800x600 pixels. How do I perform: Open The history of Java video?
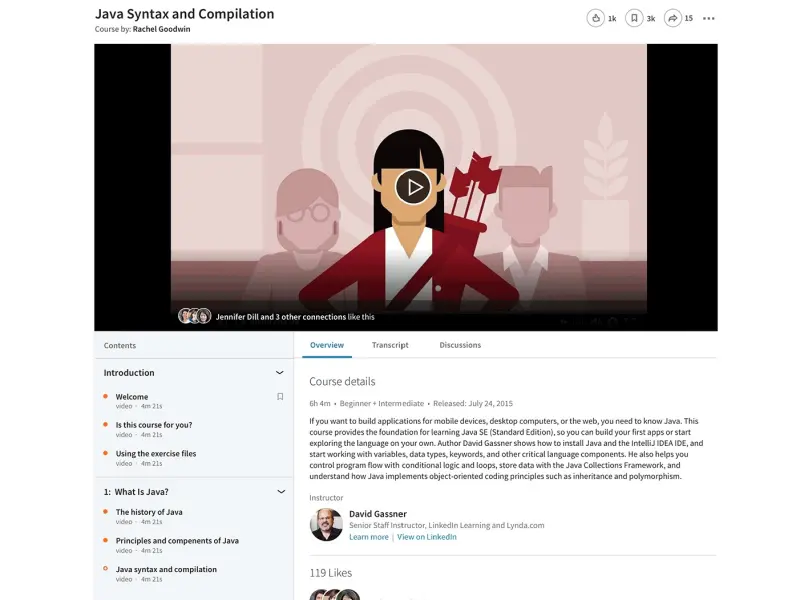149,512
